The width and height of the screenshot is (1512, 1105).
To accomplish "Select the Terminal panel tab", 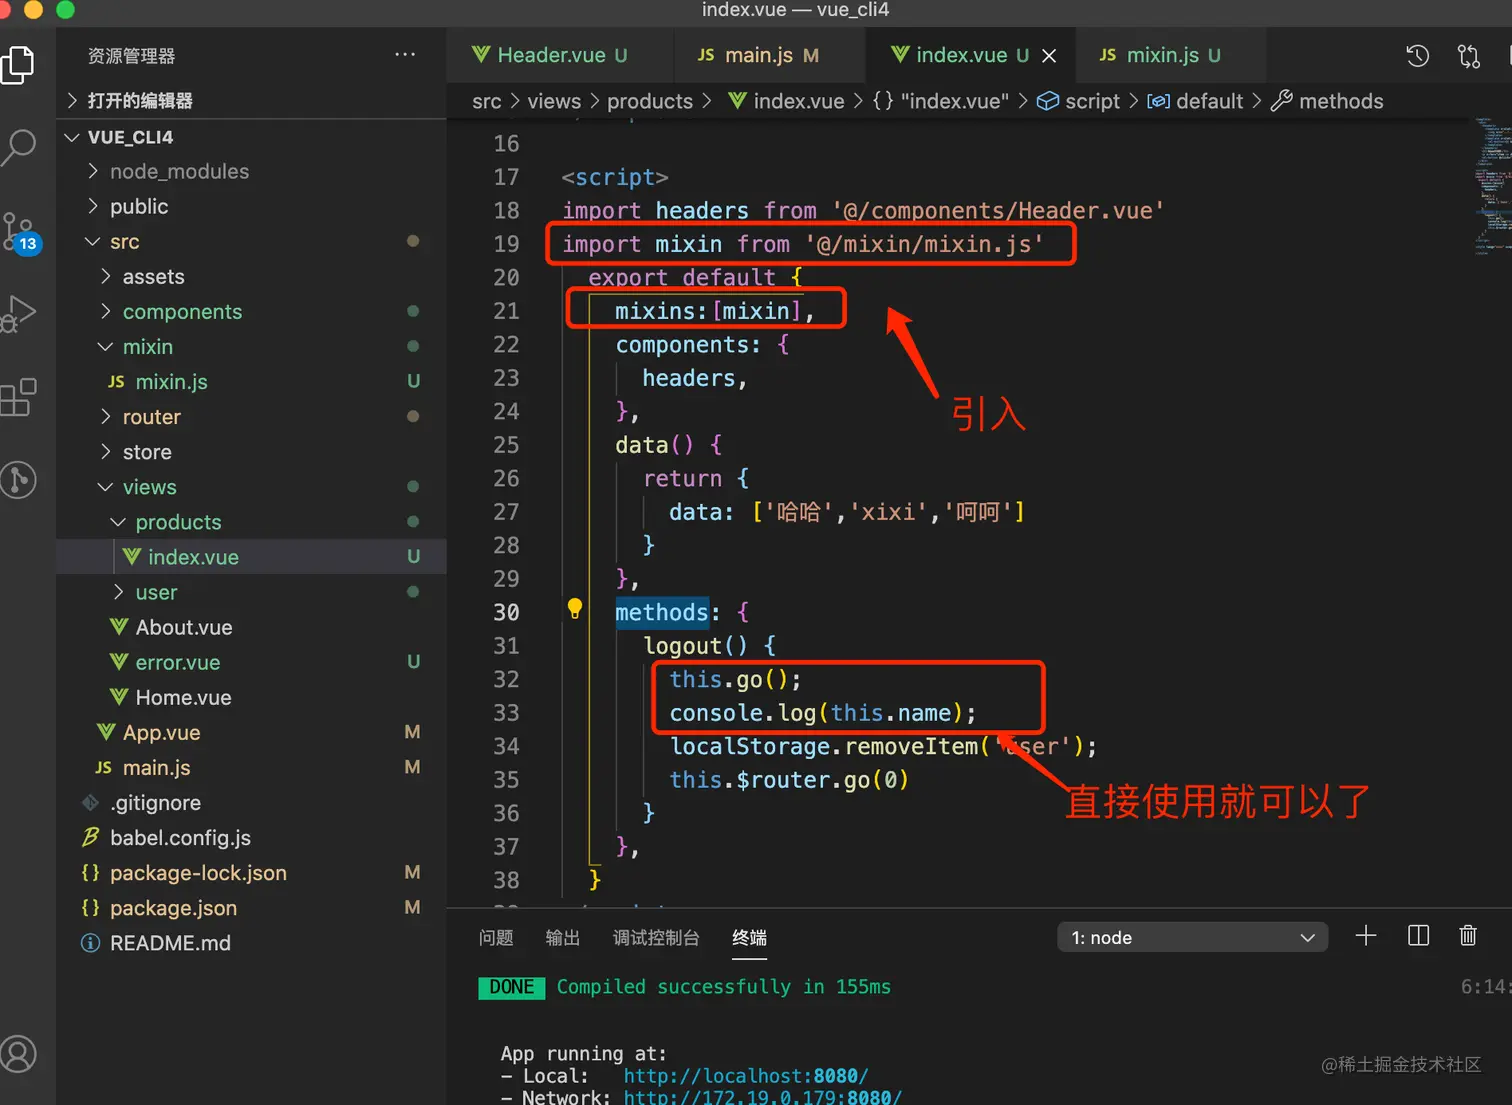I will [x=749, y=938].
